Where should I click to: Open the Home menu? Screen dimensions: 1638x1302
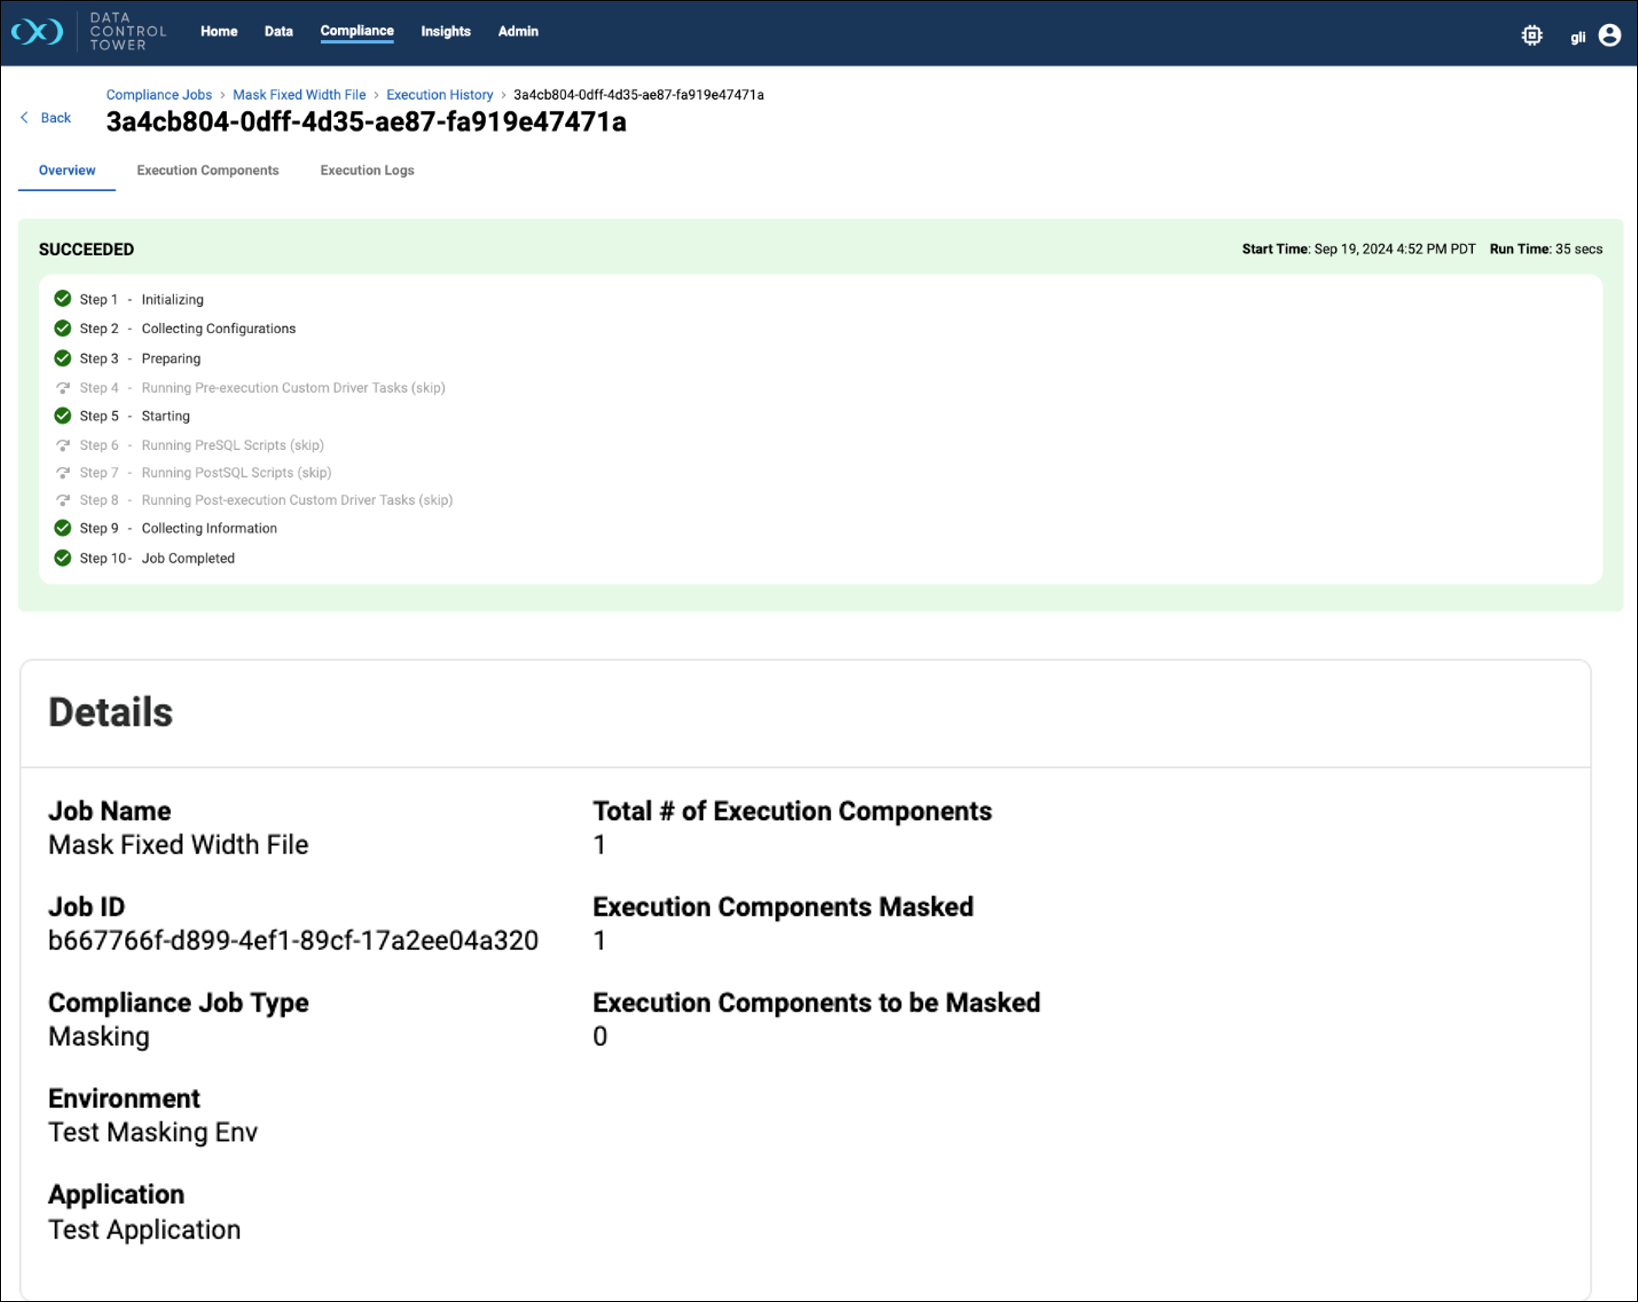218,32
